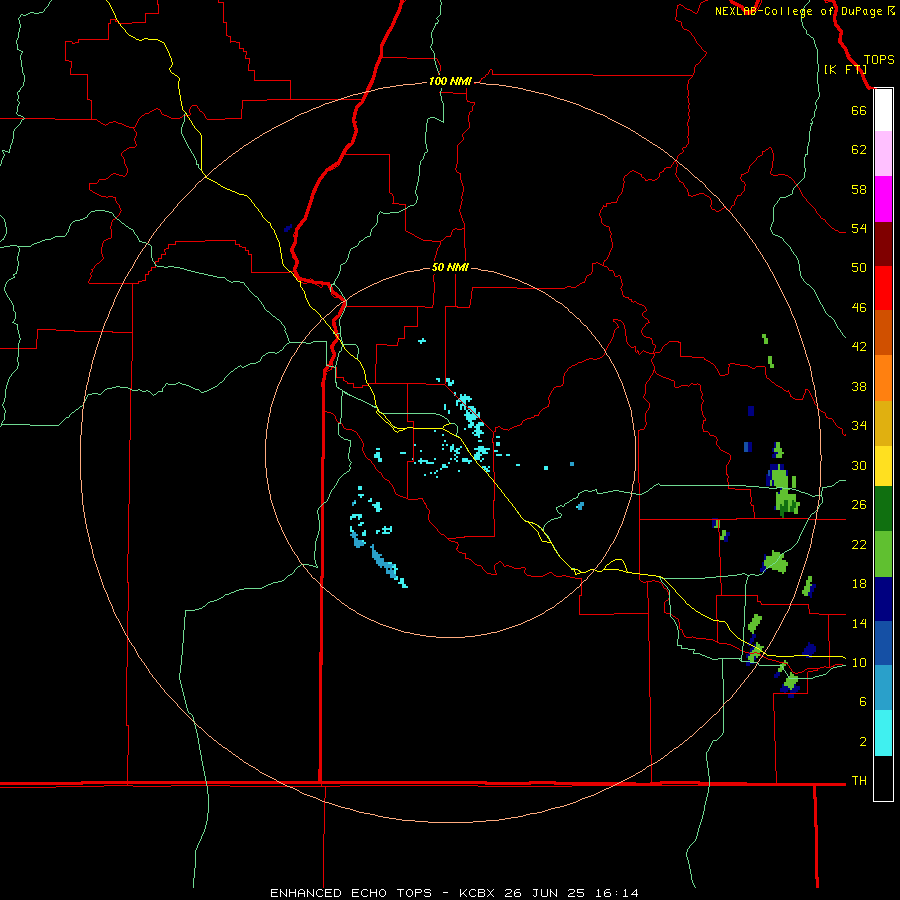
Task: Click the legend value 14
Action: (859, 623)
